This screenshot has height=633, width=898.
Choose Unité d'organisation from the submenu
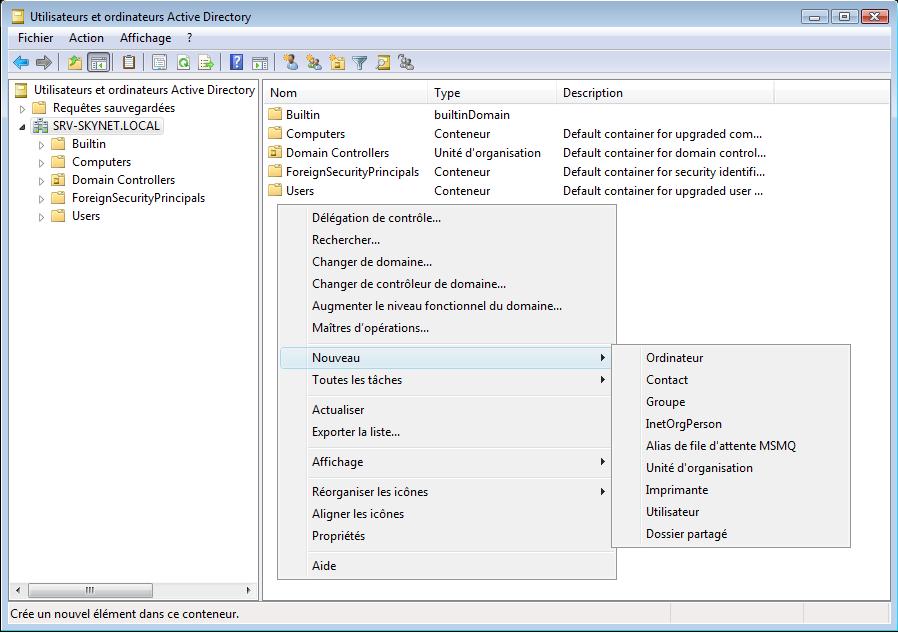(699, 468)
